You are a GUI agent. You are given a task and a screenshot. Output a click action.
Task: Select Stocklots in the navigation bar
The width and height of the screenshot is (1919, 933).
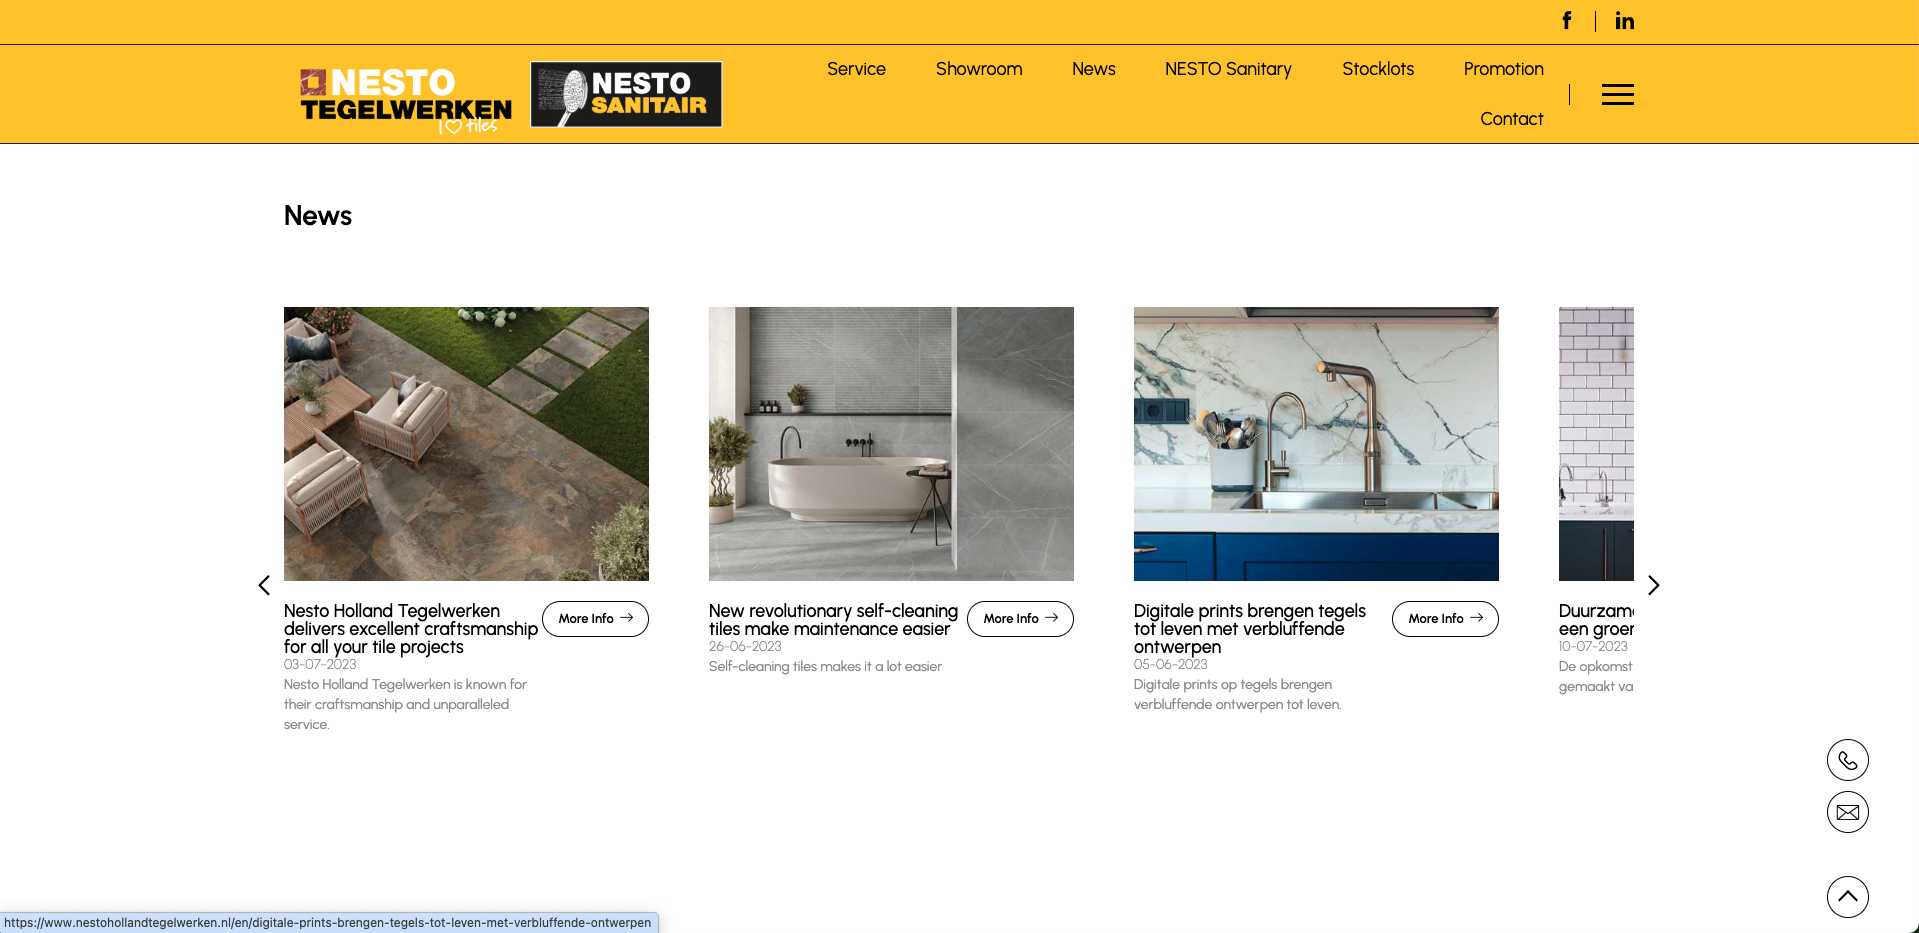[x=1377, y=69]
